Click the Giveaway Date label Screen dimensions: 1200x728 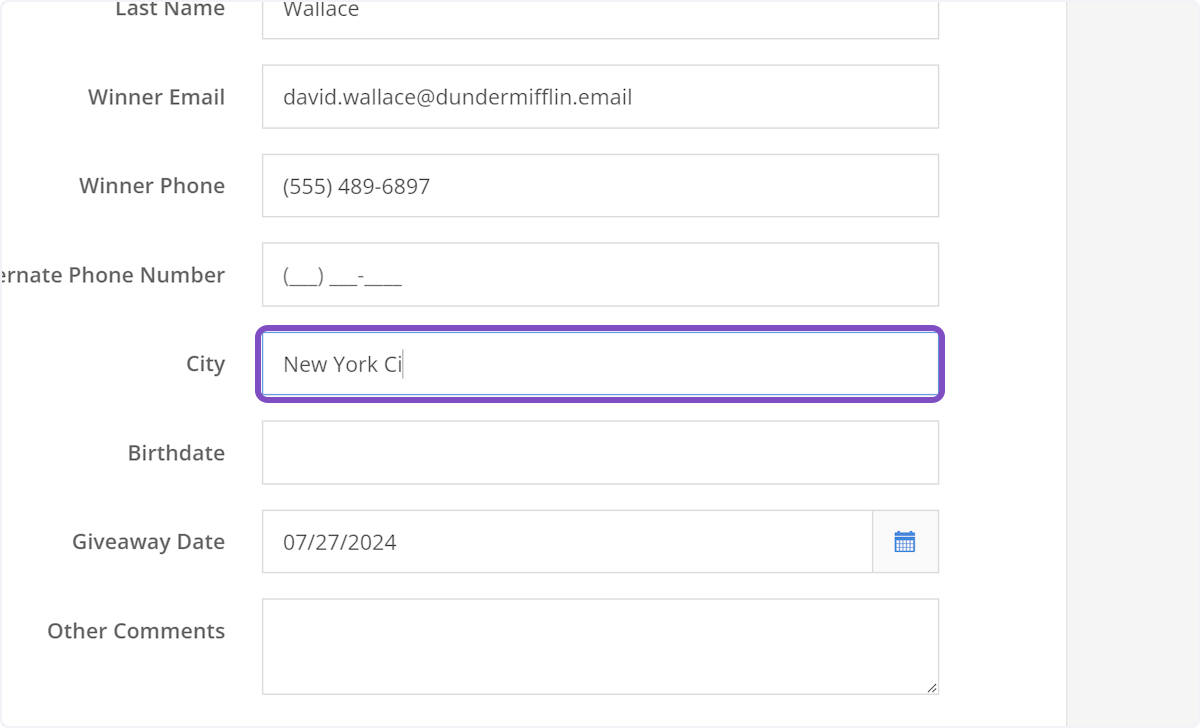pyautogui.click(x=148, y=542)
